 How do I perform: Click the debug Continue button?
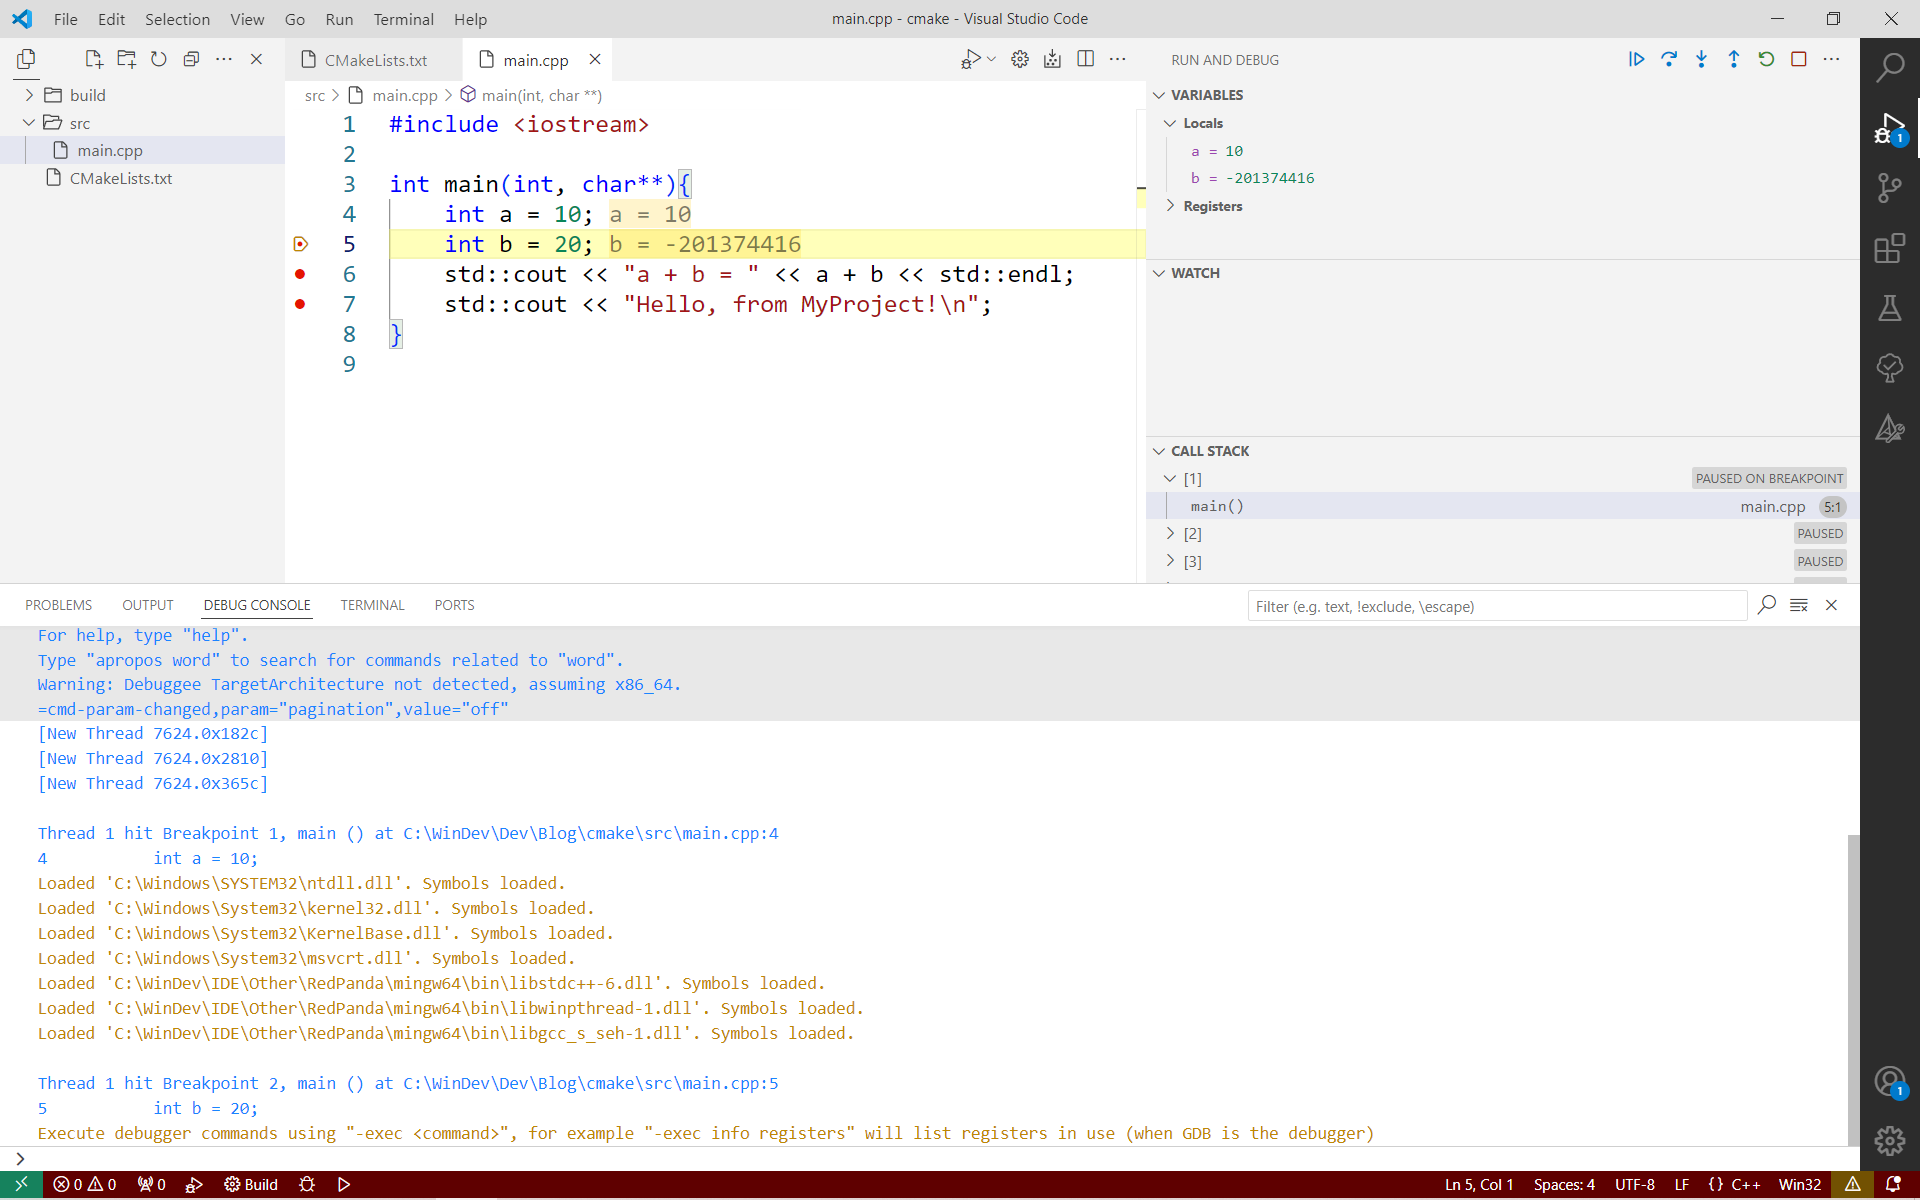[x=1636, y=59]
